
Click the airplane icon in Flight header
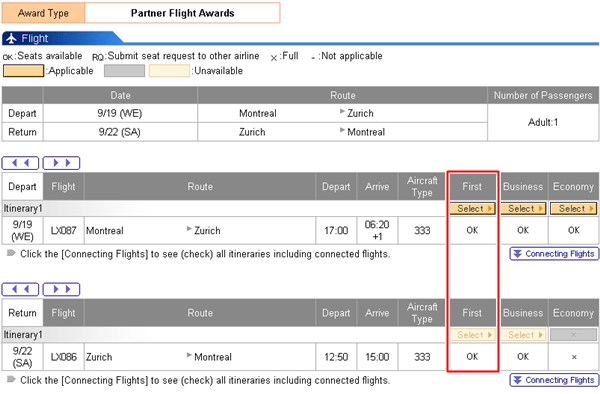11,38
